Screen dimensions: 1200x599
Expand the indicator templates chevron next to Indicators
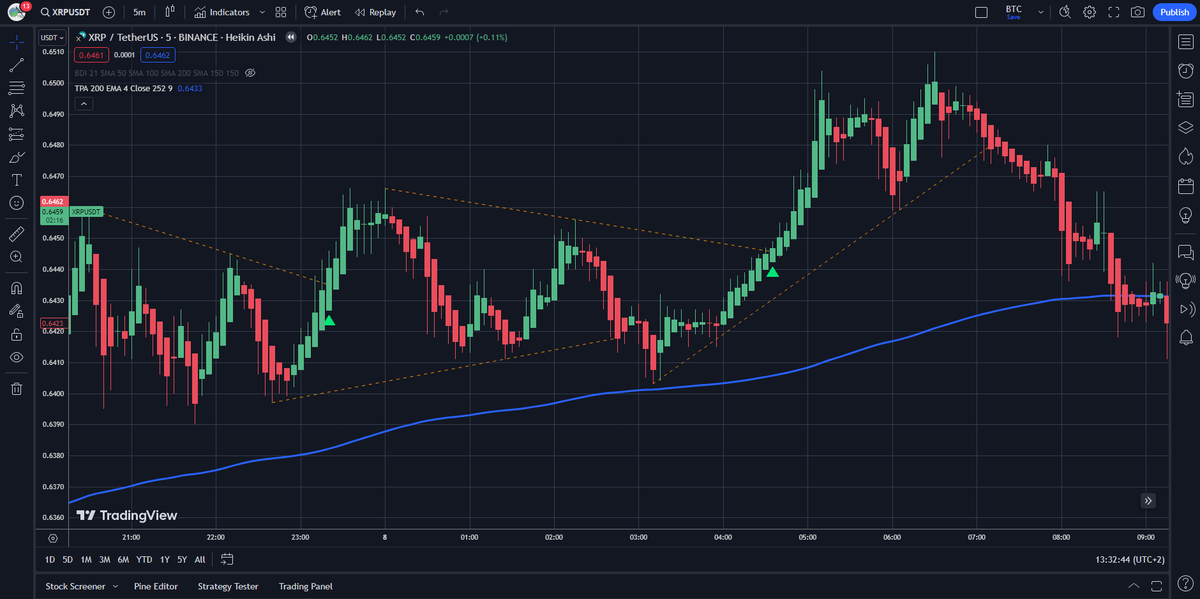click(x=262, y=12)
